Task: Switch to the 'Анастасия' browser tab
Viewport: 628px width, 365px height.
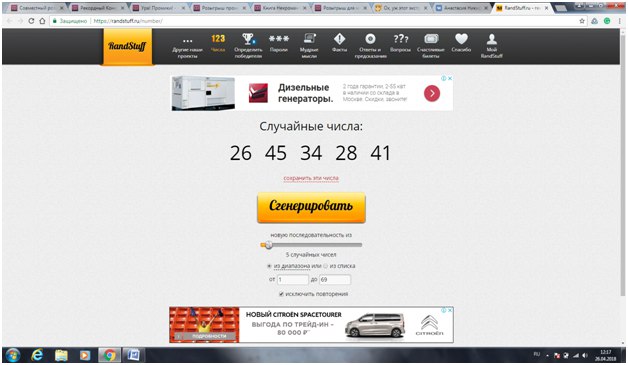Action: click(x=463, y=8)
